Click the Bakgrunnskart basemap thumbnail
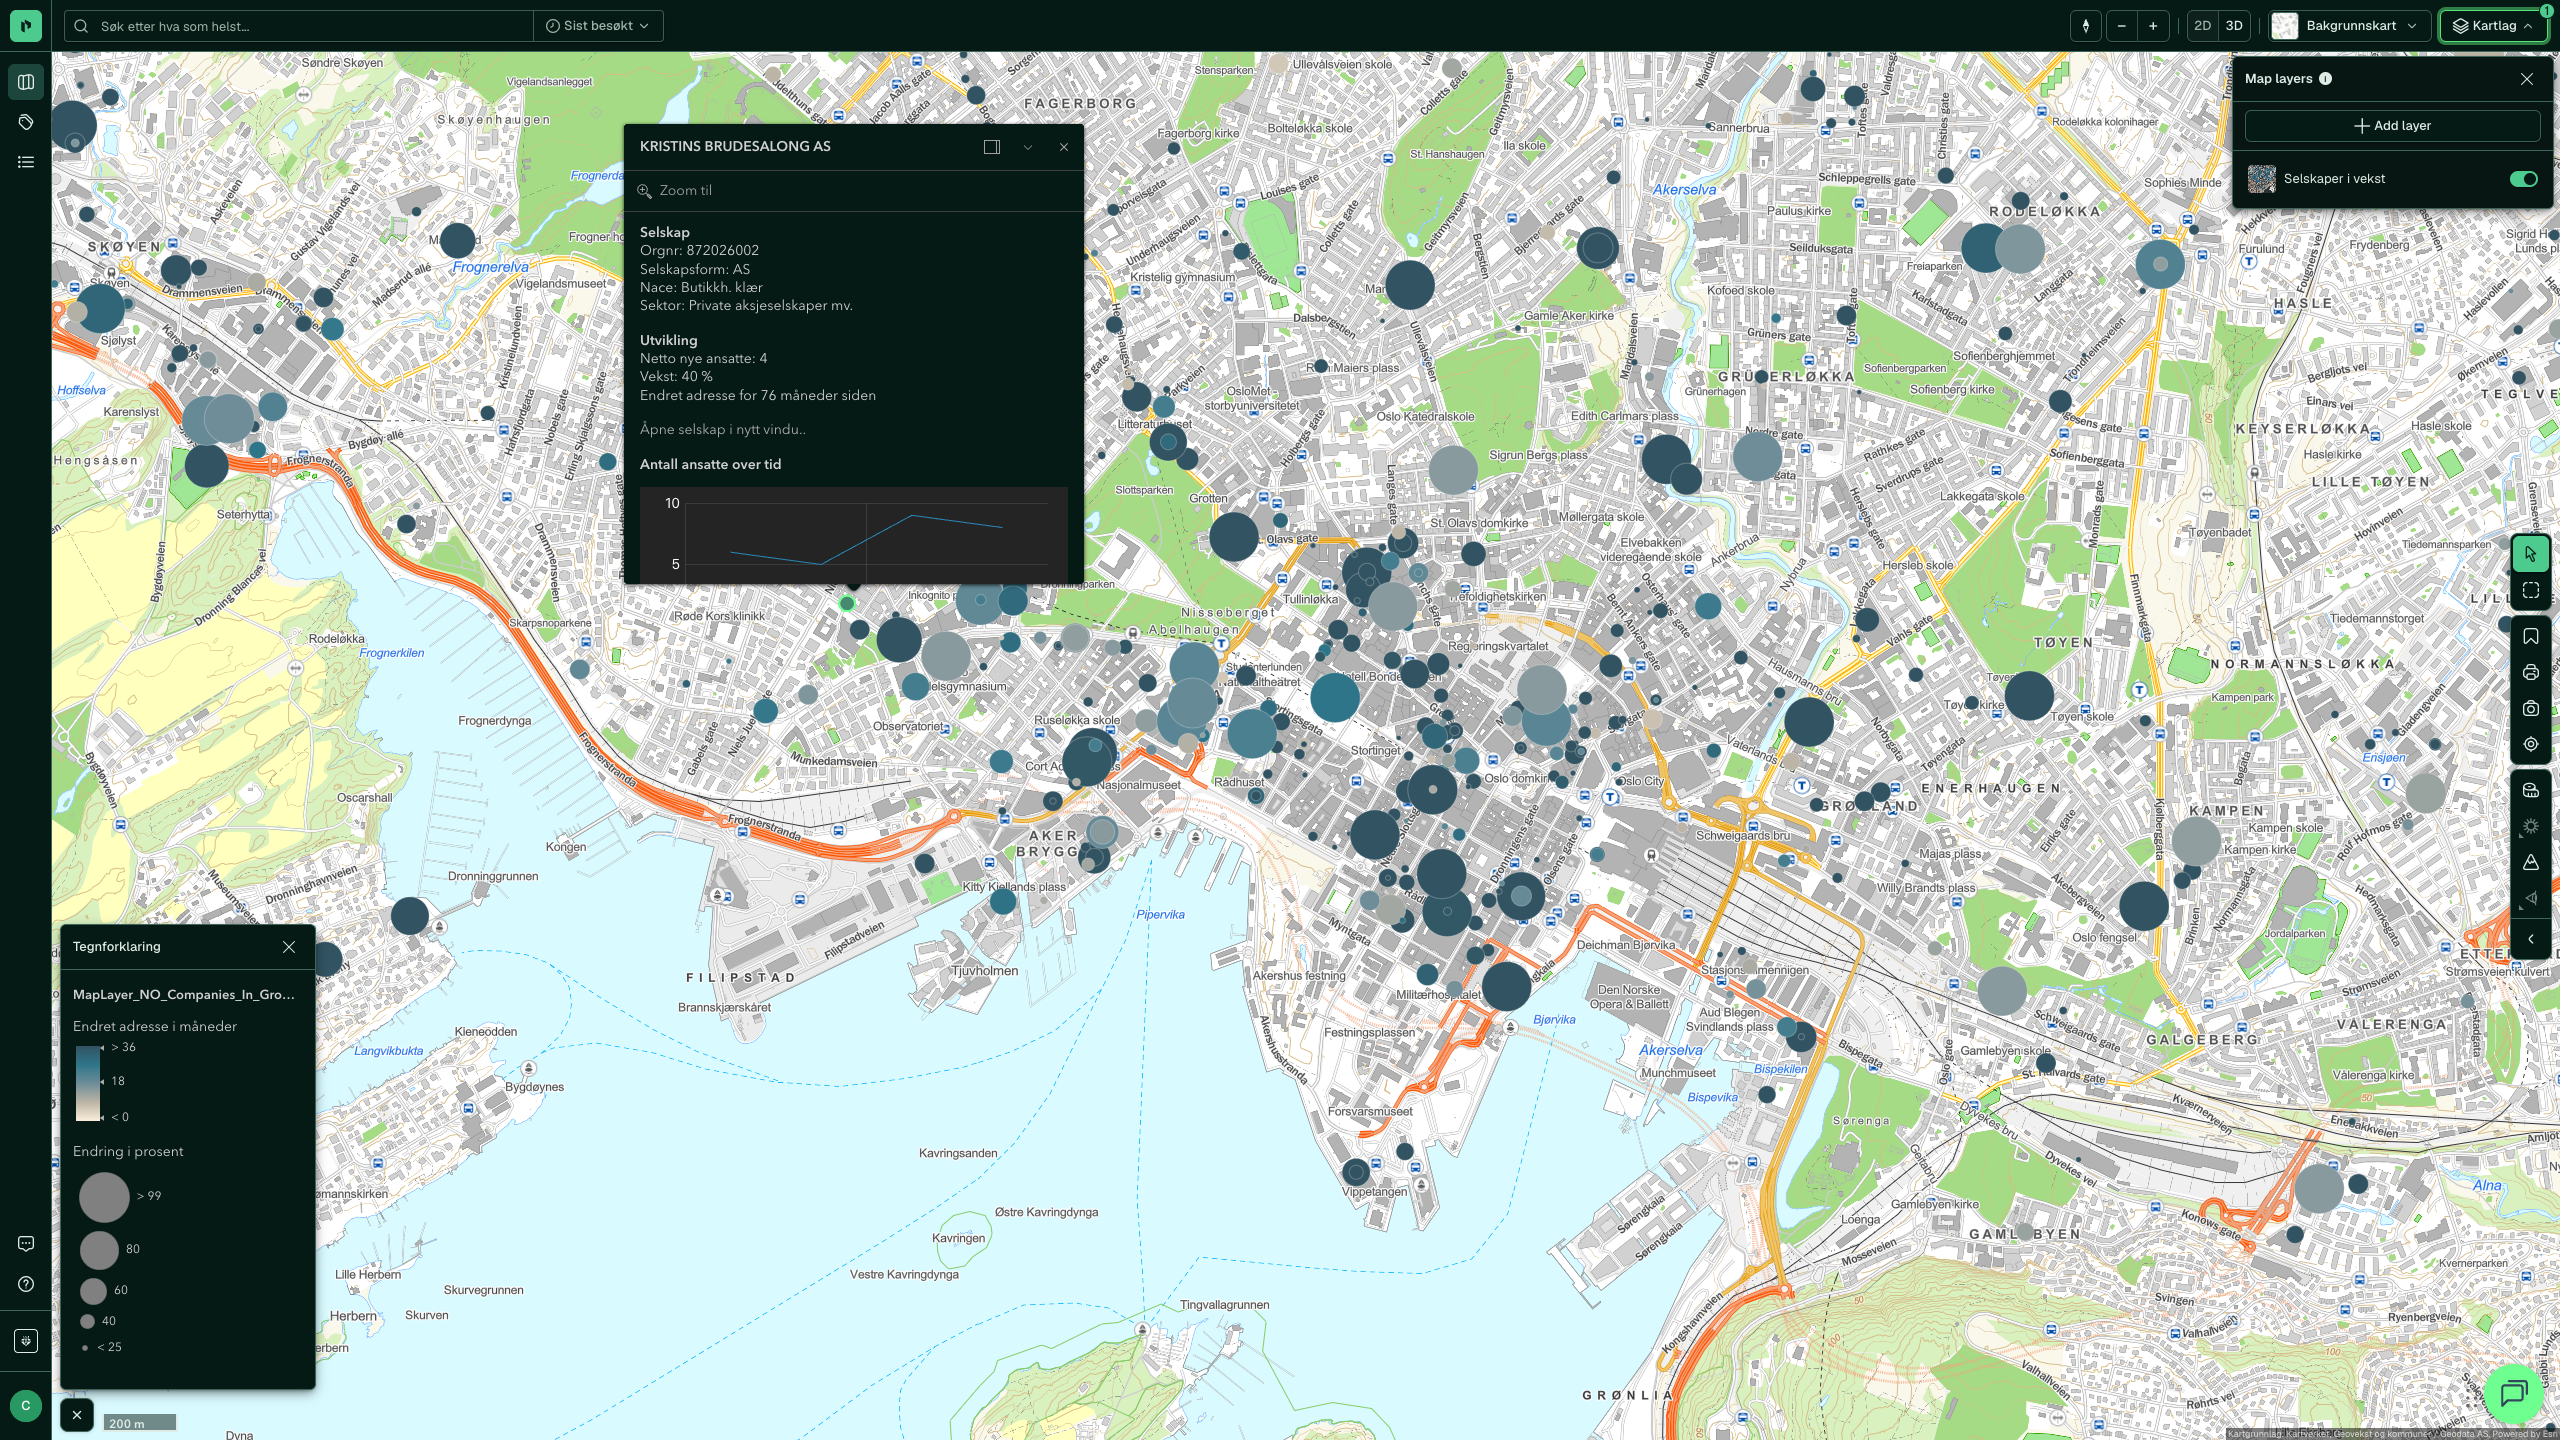2560x1440 pixels. 2284,26
